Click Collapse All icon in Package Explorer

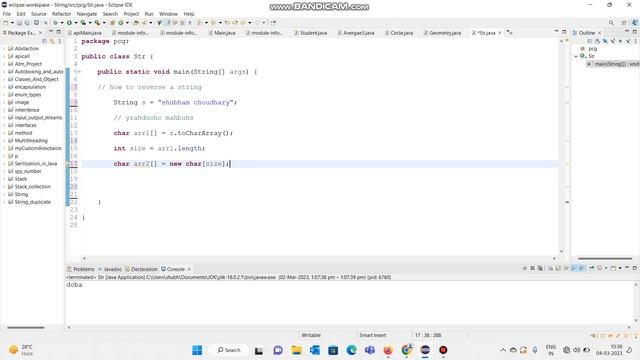point(45,41)
